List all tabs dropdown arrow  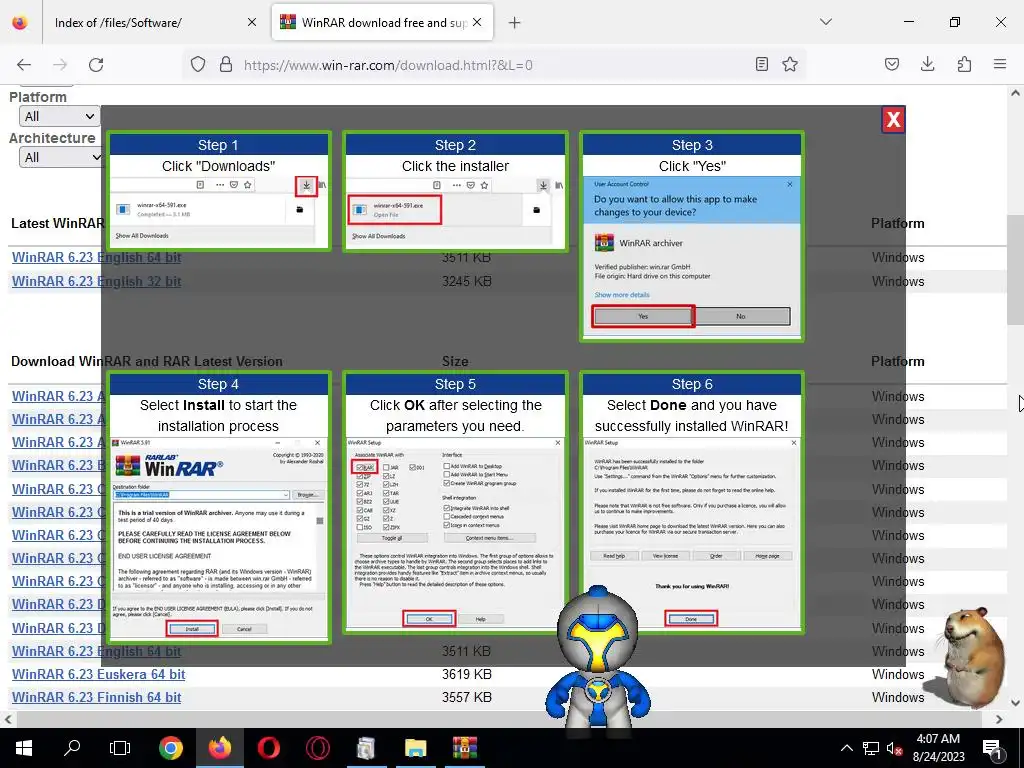click(x=825, y=22)
